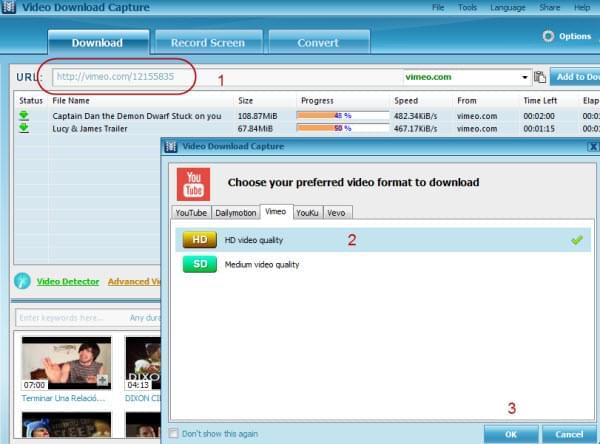Image resolution: width=600 pixels, height=444 pixels.
Task: Click the Terminar Una Relació video title
Action: (63, 398)
